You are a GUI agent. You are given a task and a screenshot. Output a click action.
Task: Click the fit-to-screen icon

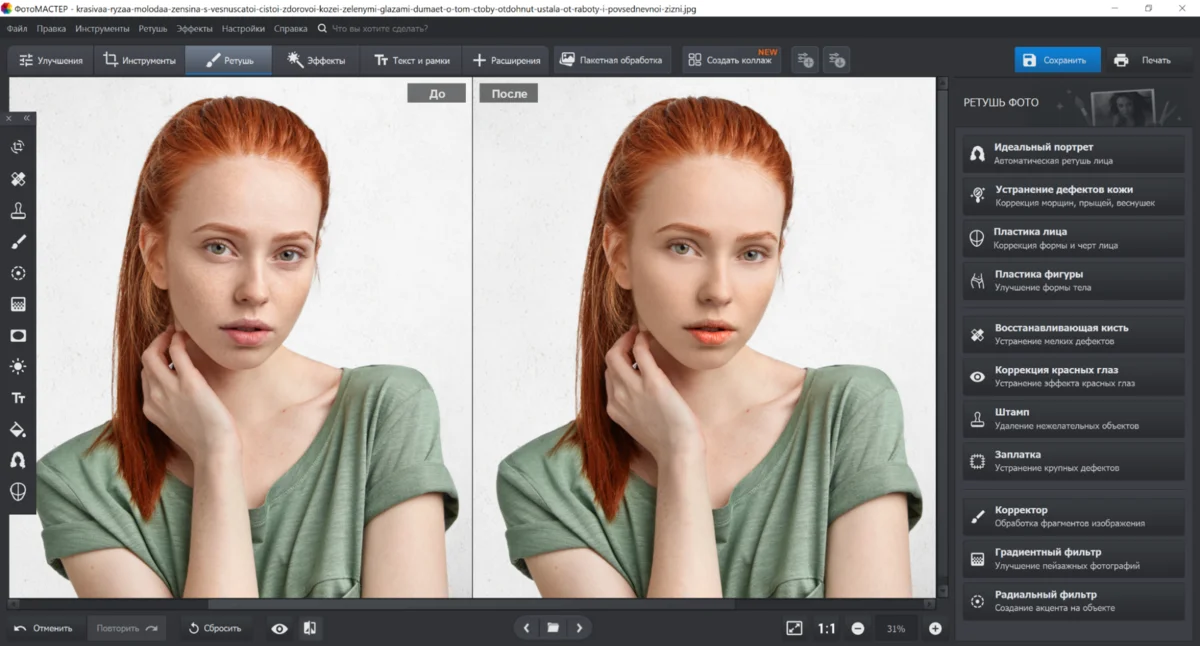(x=794, y=628)
